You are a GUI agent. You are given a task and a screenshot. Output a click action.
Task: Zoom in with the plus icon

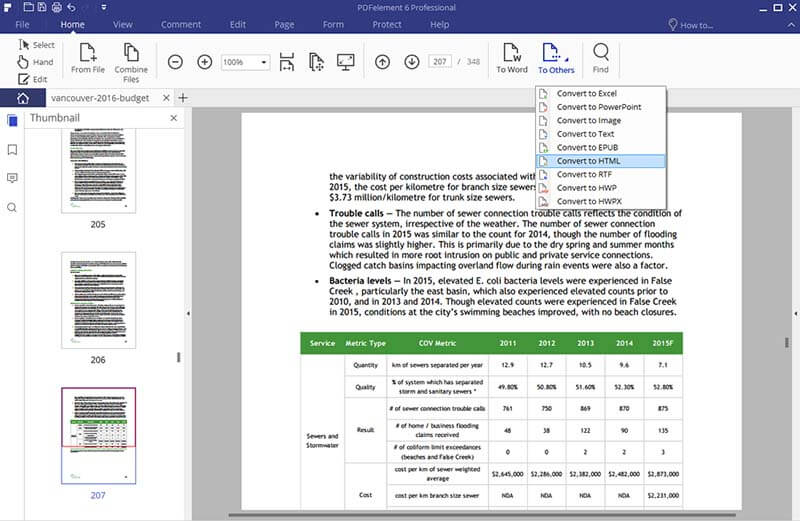pyautogui.click(x=205, y=62)
